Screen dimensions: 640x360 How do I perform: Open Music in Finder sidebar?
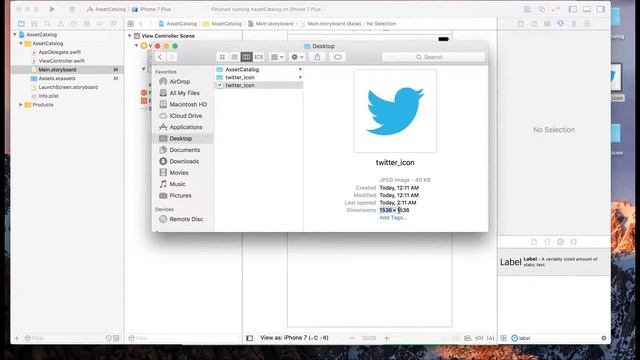pyautogui.click(x=177, y=184)
